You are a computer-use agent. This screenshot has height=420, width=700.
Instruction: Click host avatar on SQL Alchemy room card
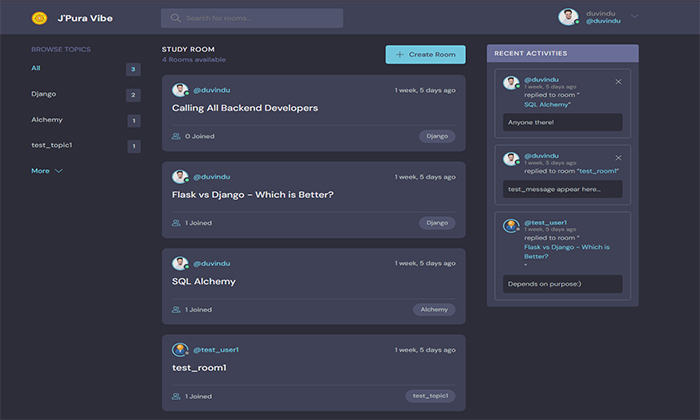tap(180, 263)
